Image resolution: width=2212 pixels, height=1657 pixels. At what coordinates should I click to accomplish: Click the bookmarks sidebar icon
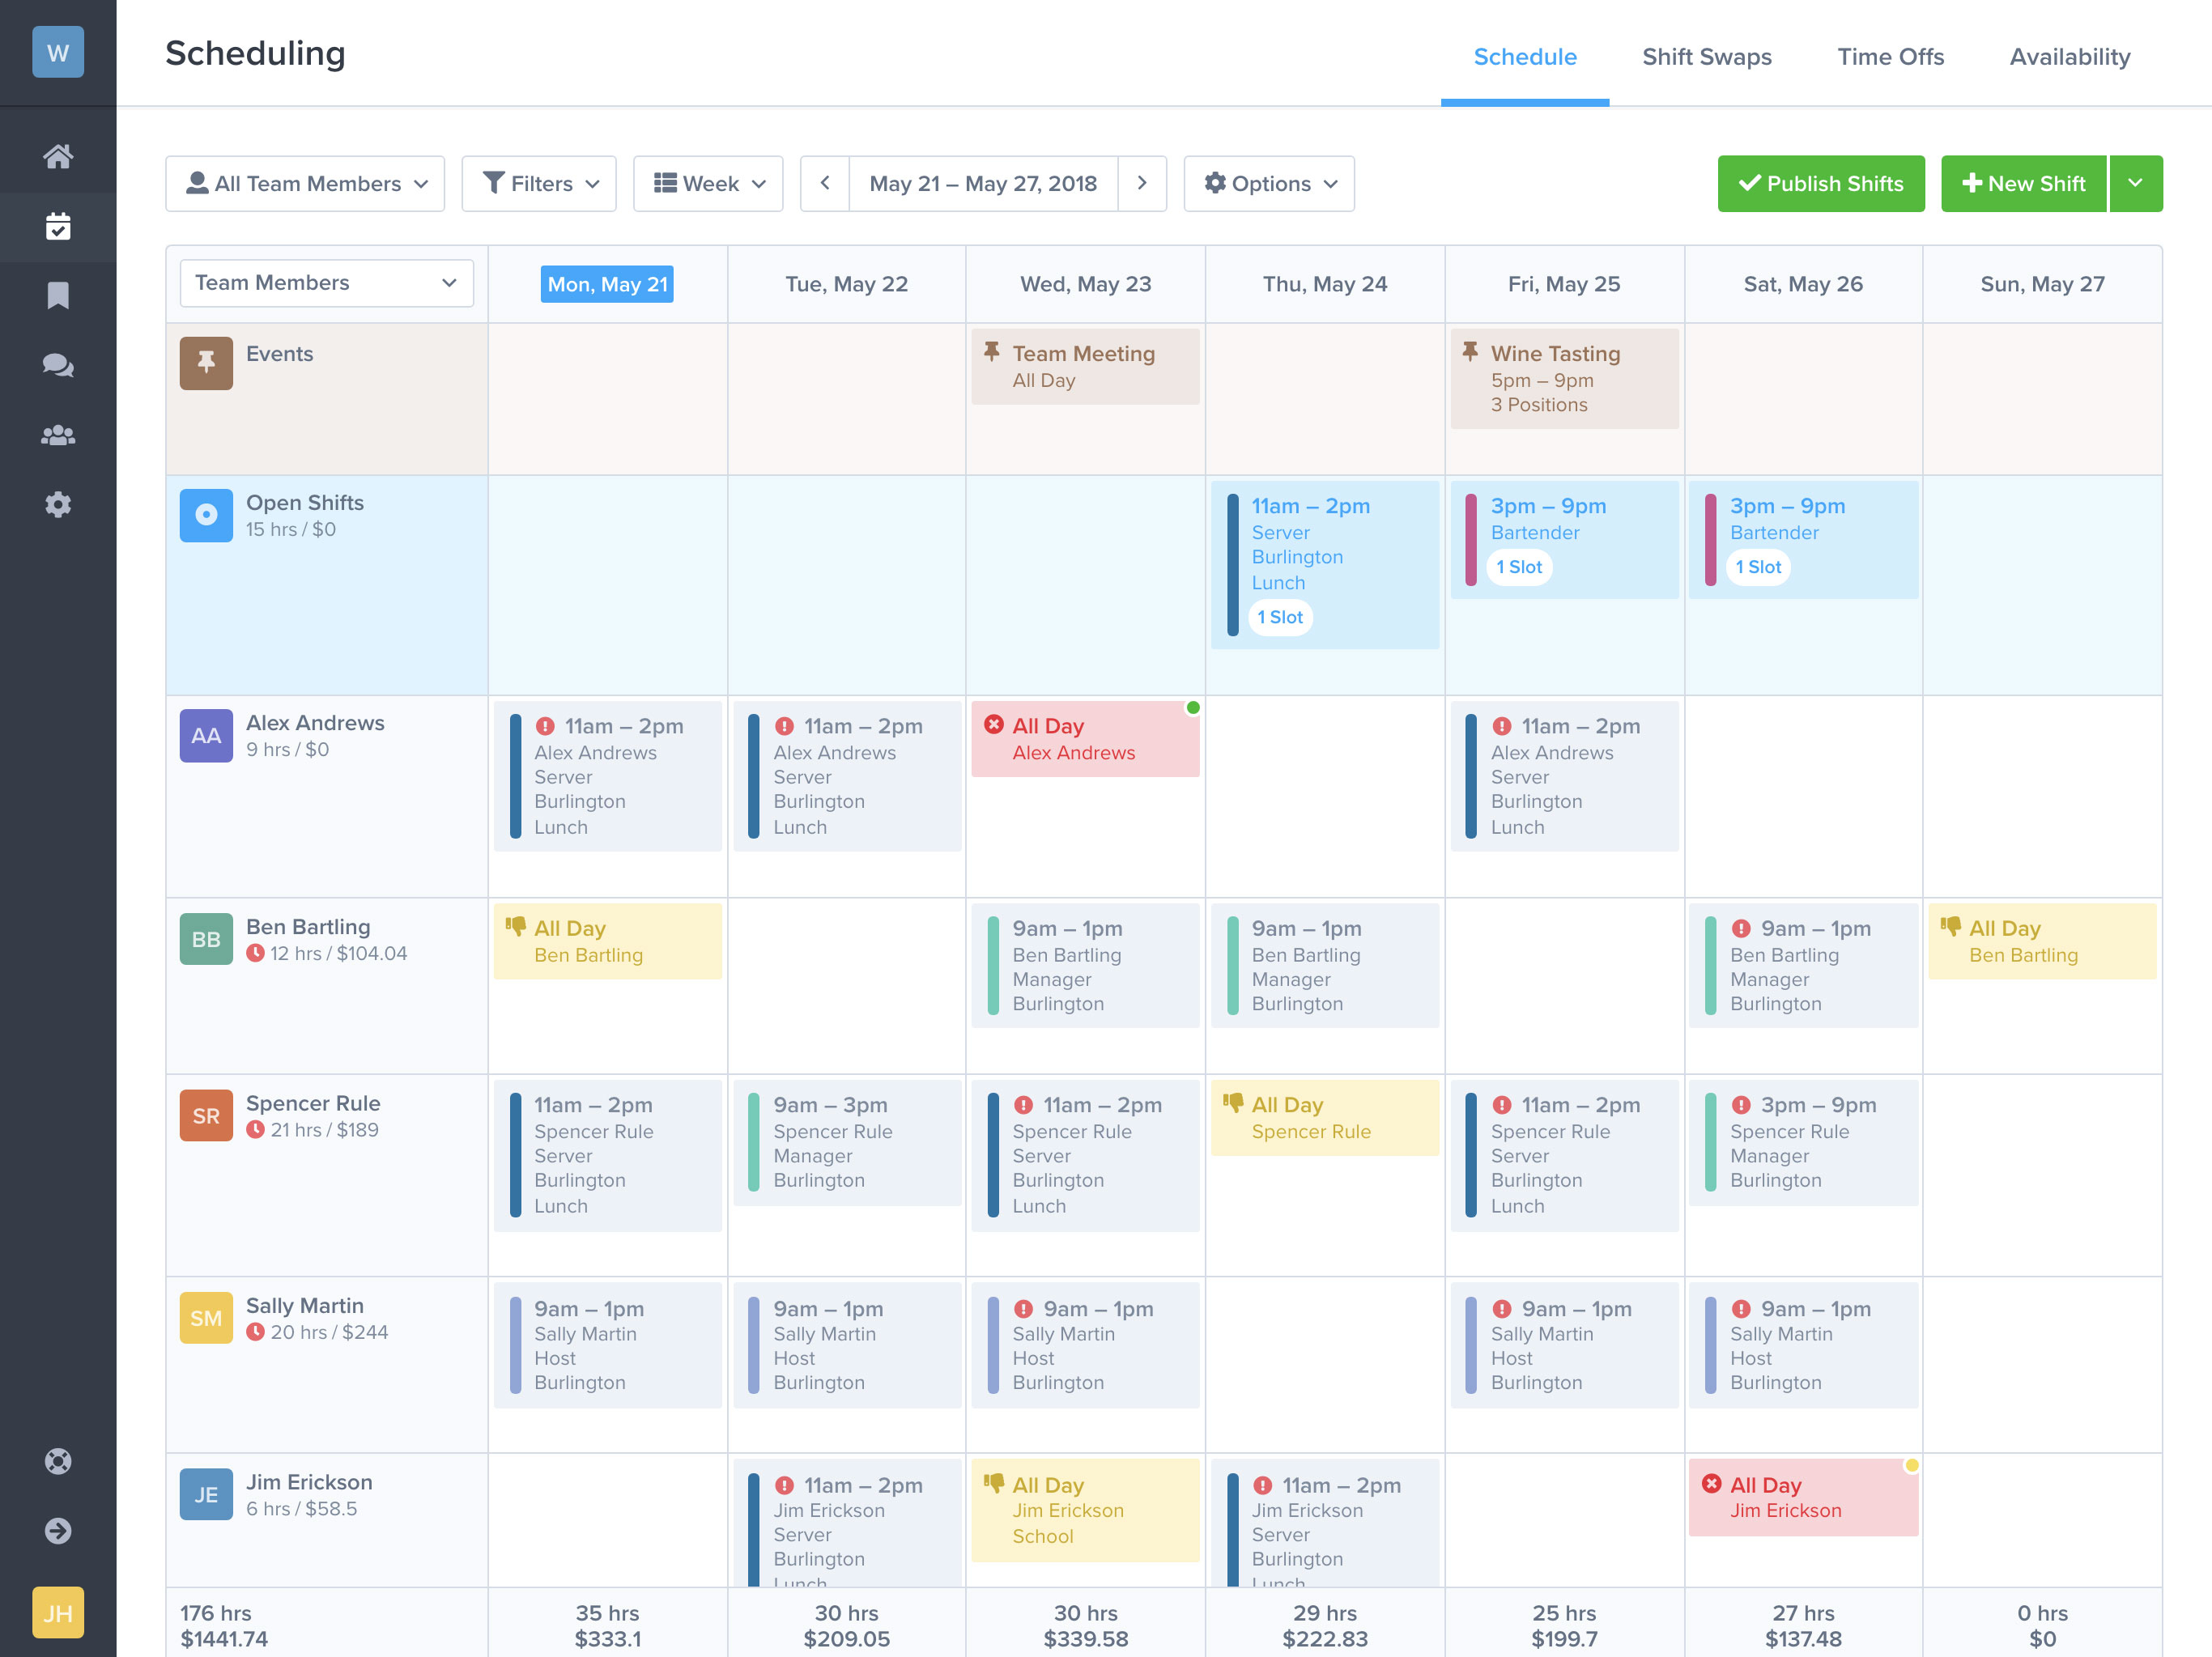pos(57,292)
